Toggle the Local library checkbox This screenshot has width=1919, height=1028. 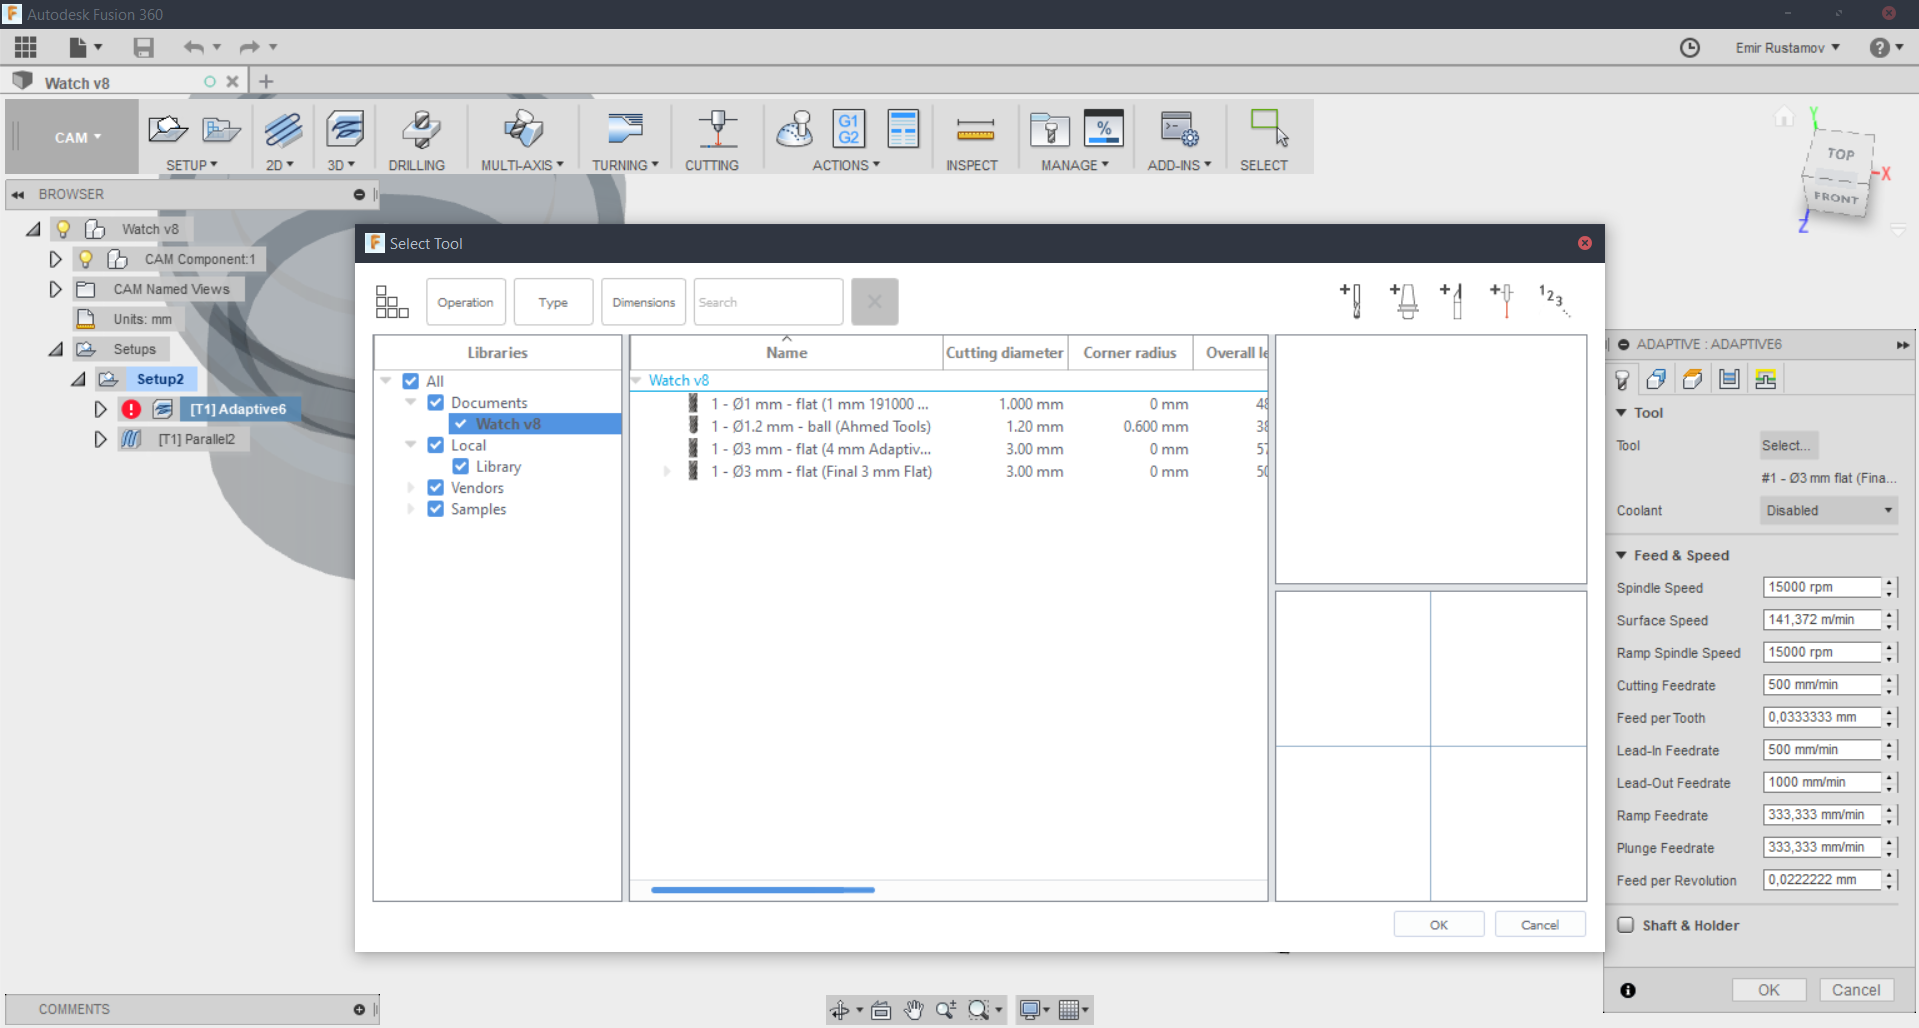coord(436,445)
